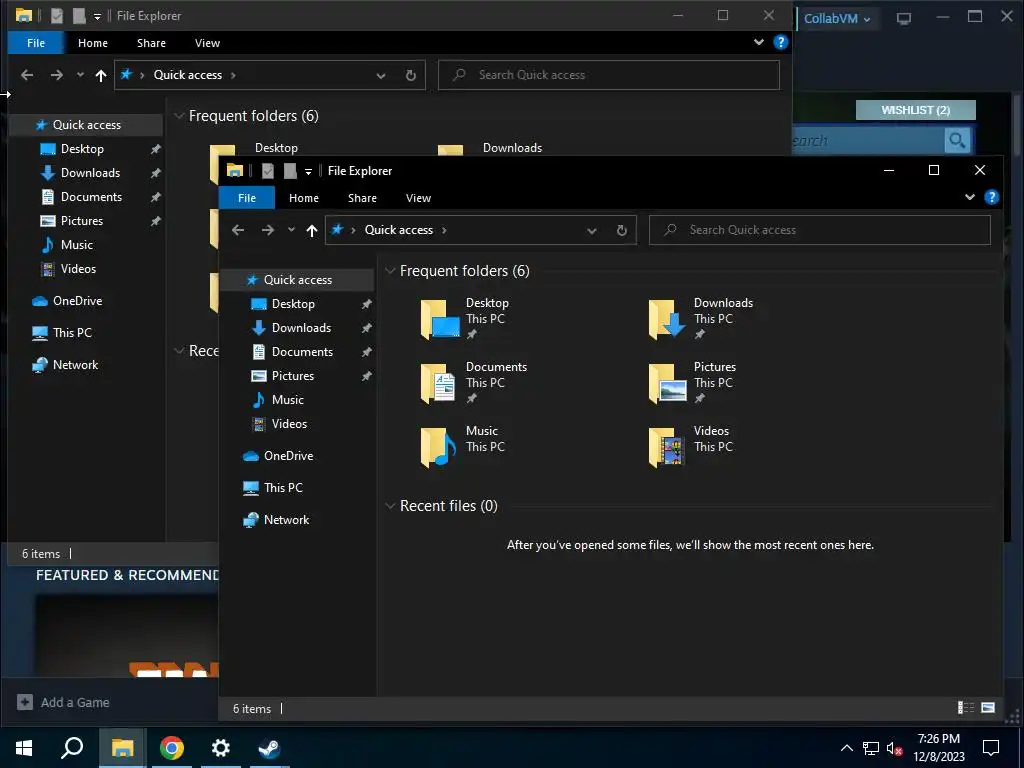The width and height of the screenshot is (1024, 768).
Task: Click WISHLIST (2) button in Steam
Action: 916,110
